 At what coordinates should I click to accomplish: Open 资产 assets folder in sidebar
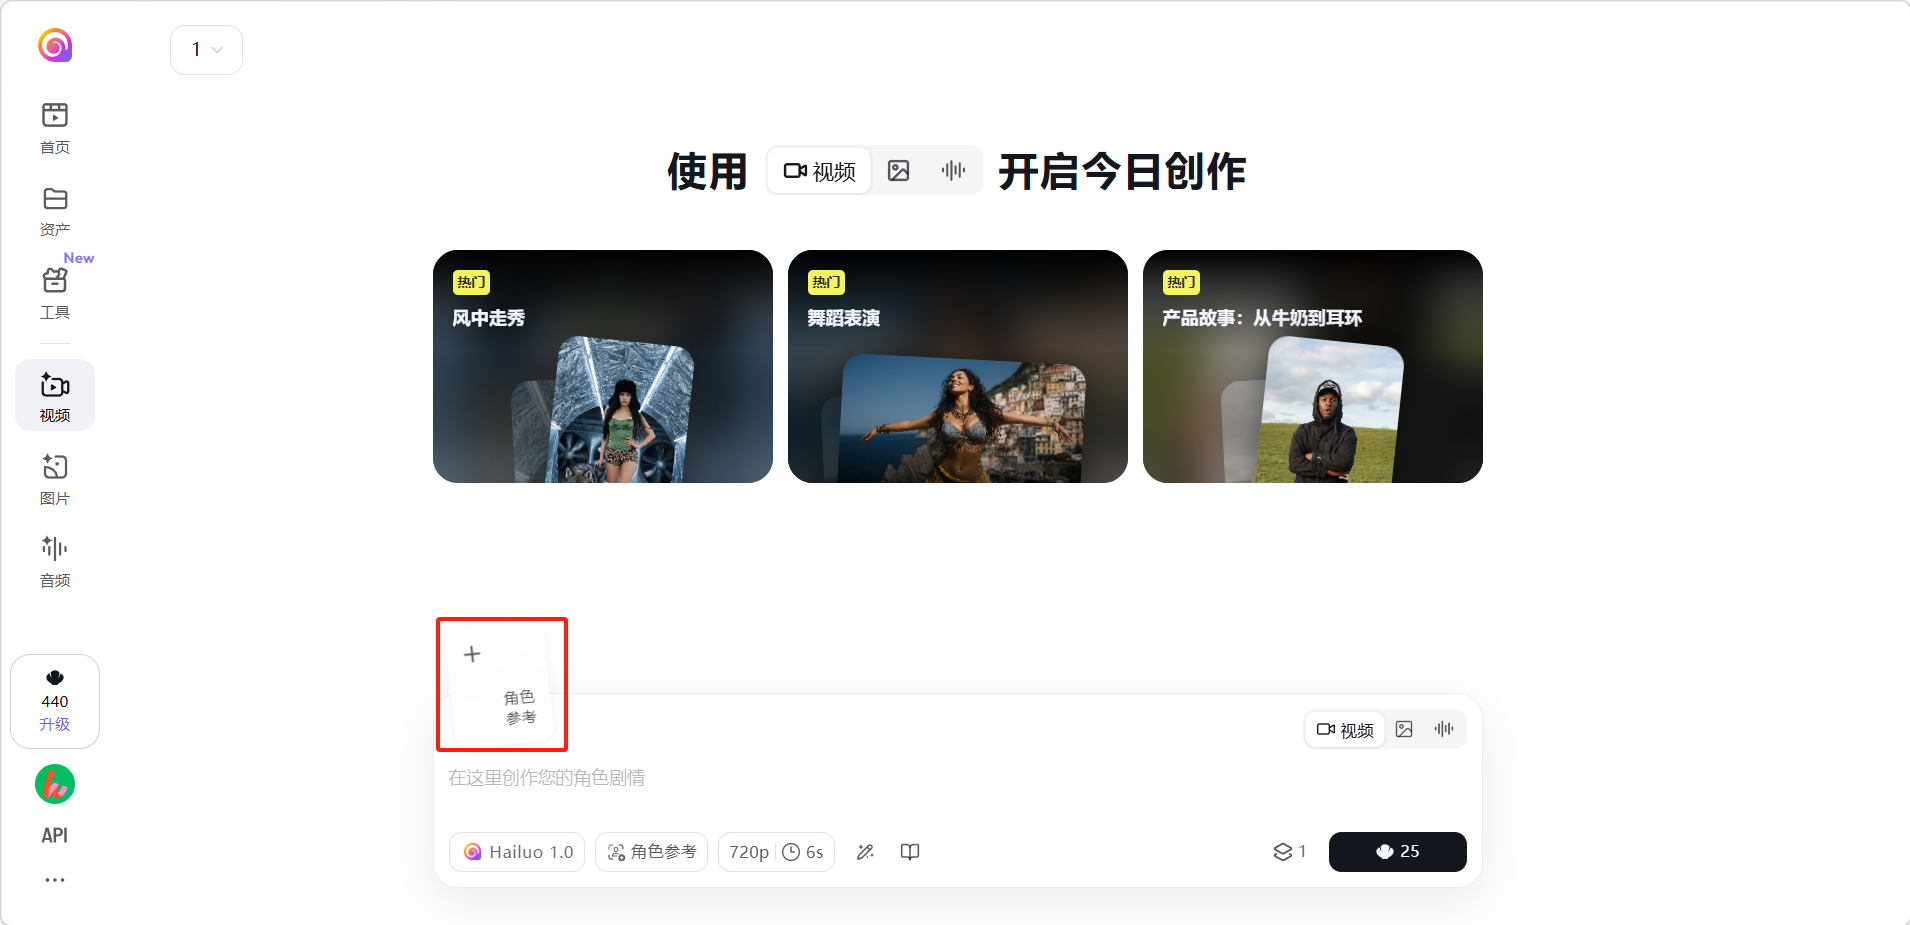tap(55, 212)
